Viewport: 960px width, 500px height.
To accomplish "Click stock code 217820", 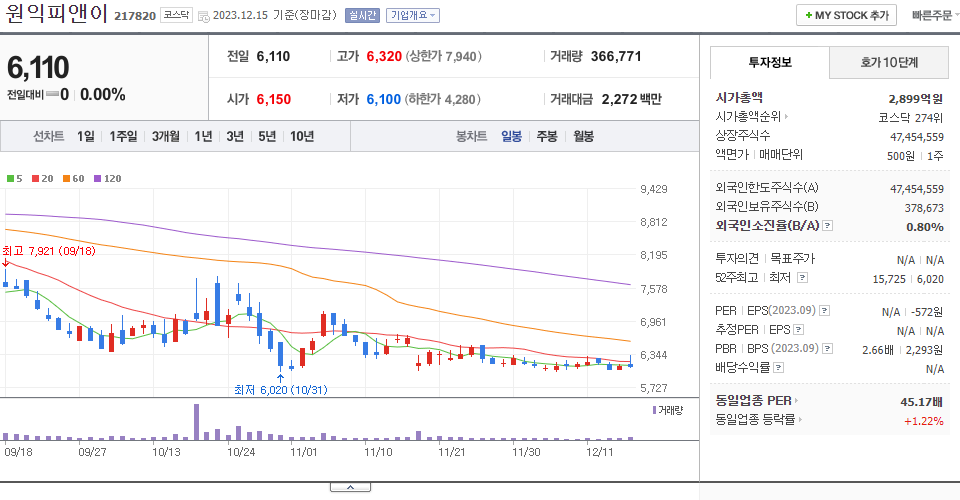I will (x=135, y=16).
